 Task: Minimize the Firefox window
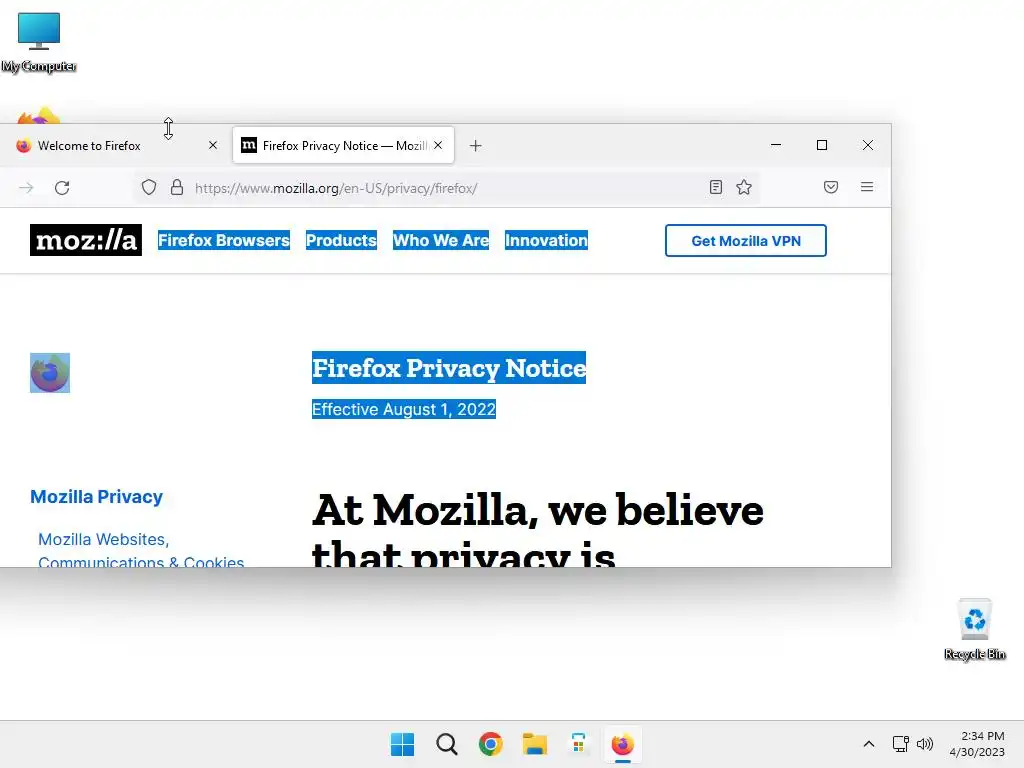(776, 145)
